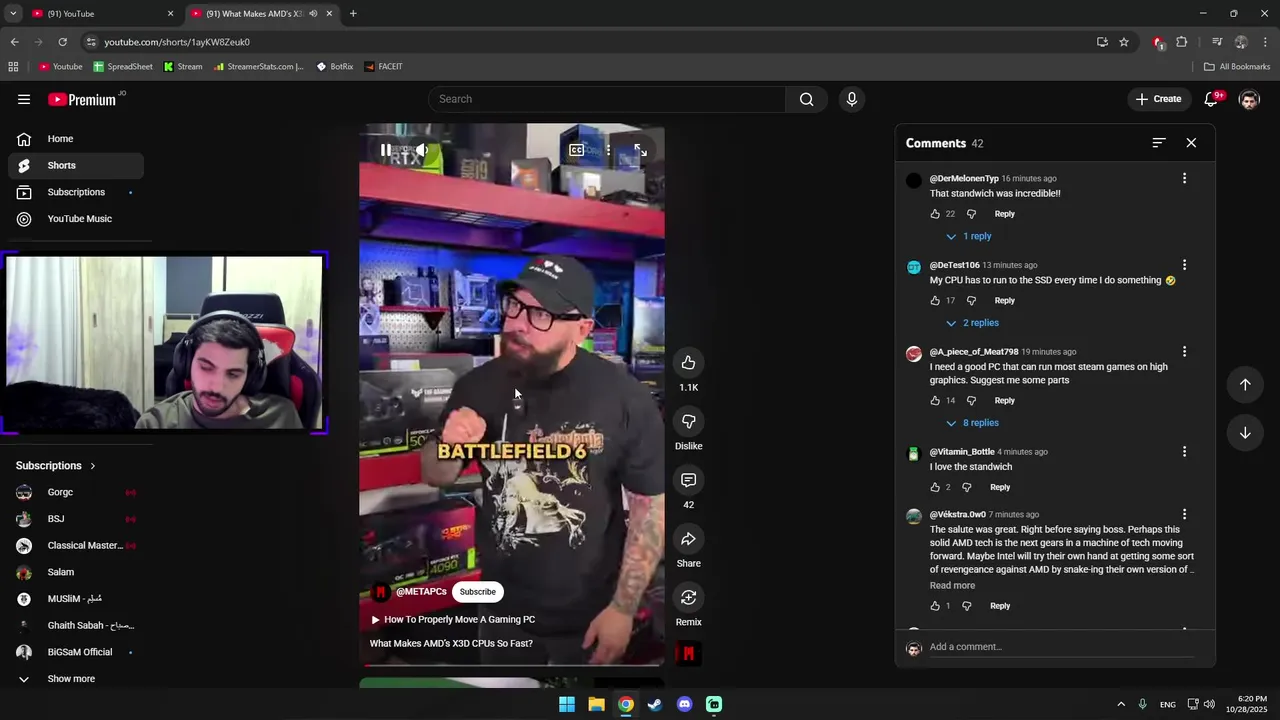Open the account avatar menu
This screenshot has width=1280, height=720.
(x=1249, y=99)
